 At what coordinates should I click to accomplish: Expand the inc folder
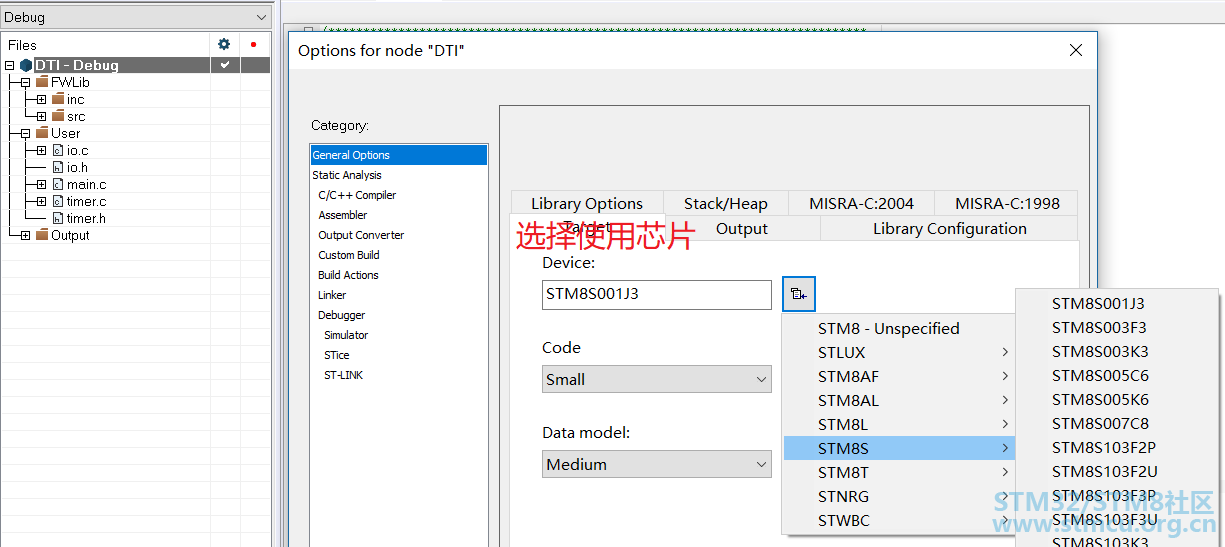[41, 99]
